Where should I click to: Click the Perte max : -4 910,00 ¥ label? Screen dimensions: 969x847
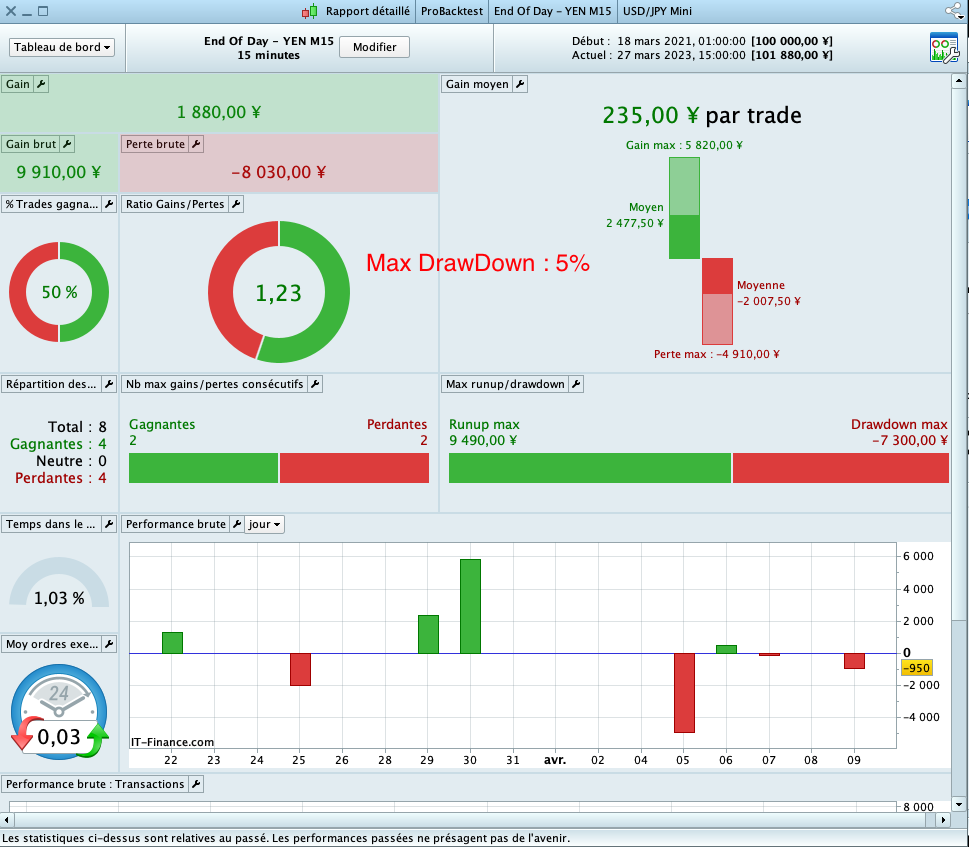tap(717, 354)
